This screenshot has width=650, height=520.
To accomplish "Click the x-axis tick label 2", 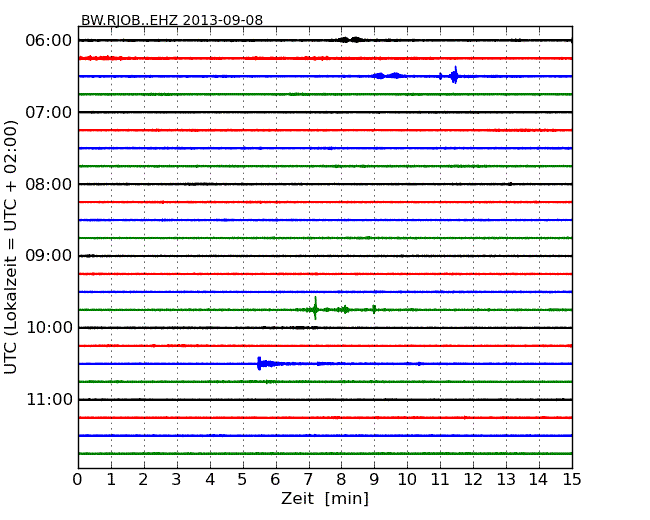I will [x=143, y=480].
